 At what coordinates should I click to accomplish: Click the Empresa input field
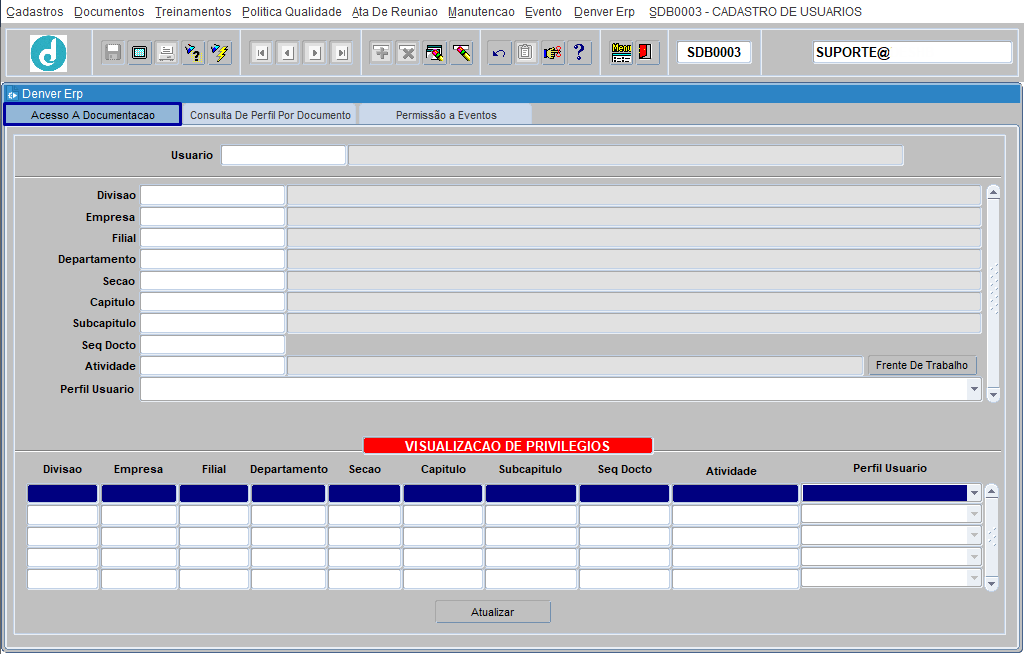213,217
